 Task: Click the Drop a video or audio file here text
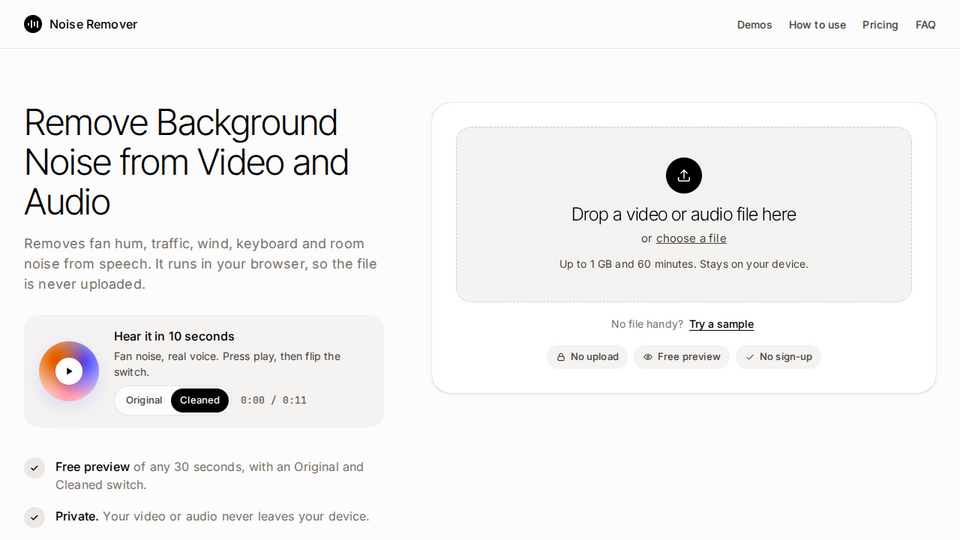[684, 214]
